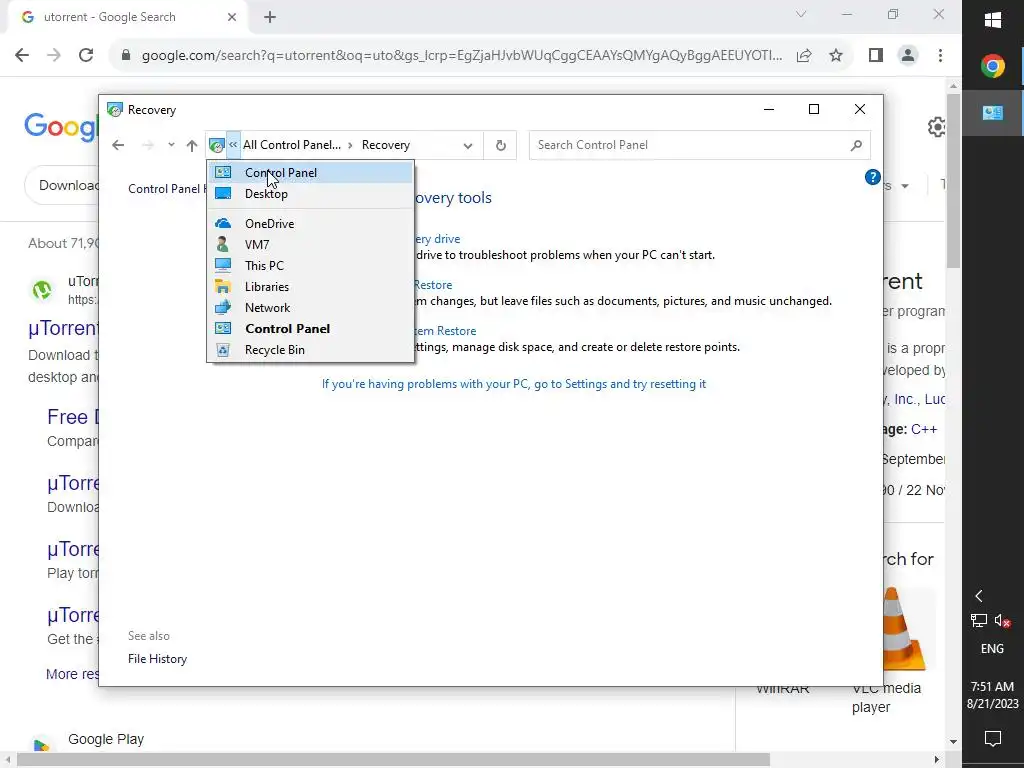Go back in Recovery window
The height and width of the screenshot is (768, 1024).
[118, 145]
